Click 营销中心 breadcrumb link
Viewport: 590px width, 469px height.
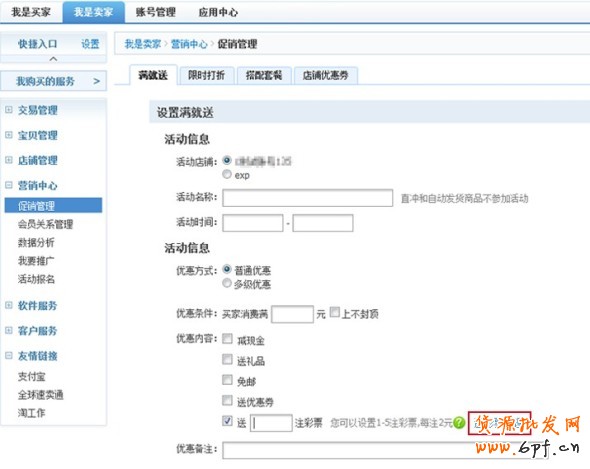coord(189,44)
